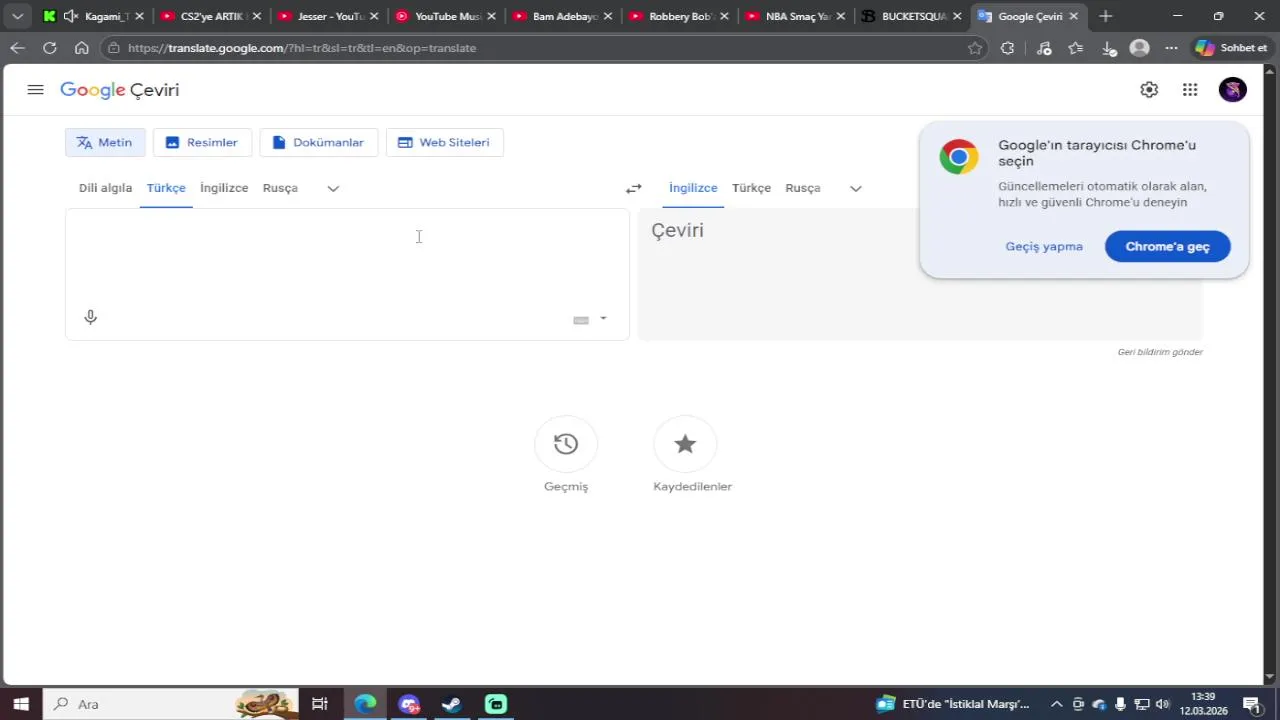
Task: Close the NBA Smaç tab
Action: pyautogui.click(x=840, y=16)
